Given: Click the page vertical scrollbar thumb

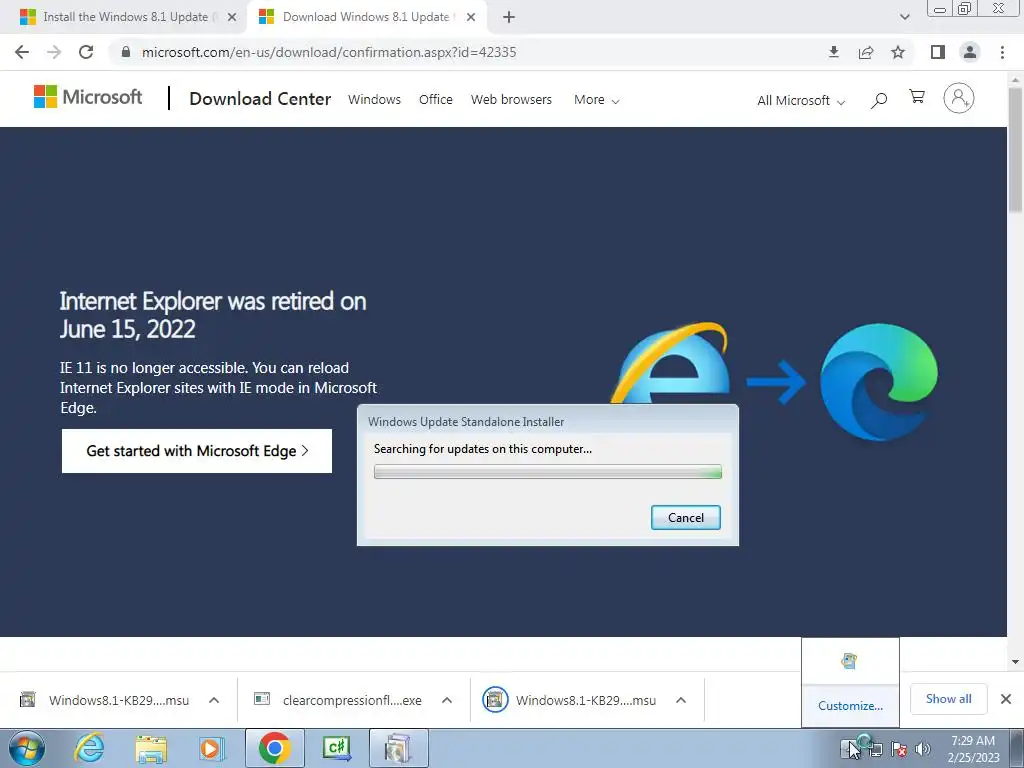Looking at the screenshot, I should pyautogui.click(x=1015, y=149).
